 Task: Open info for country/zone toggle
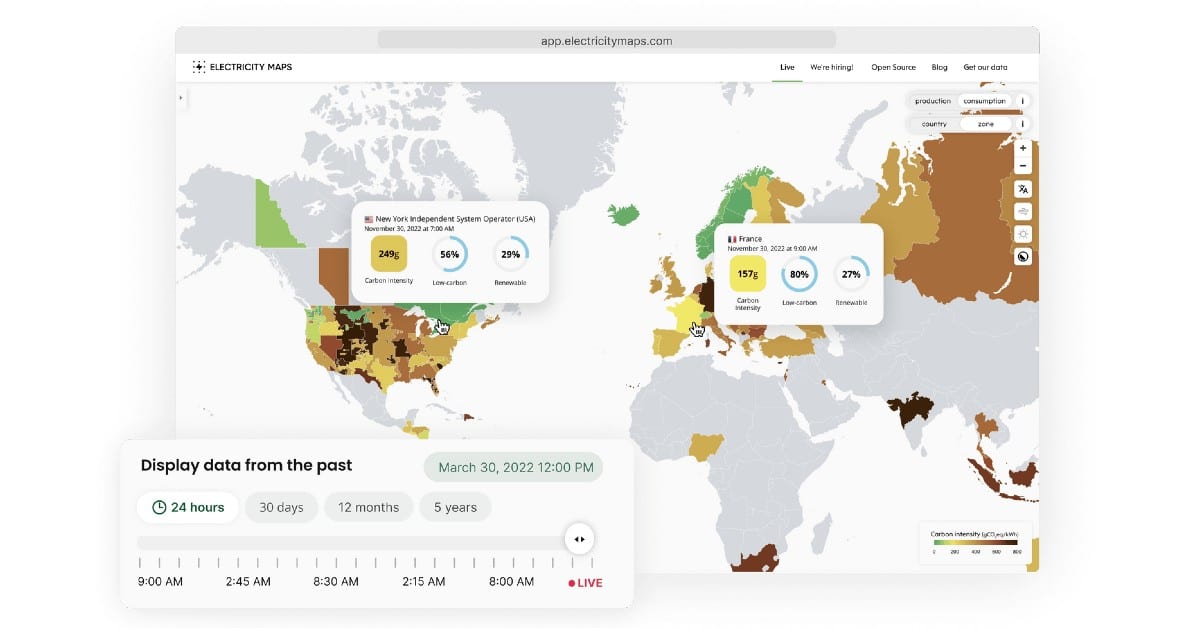pos(1022,124)
